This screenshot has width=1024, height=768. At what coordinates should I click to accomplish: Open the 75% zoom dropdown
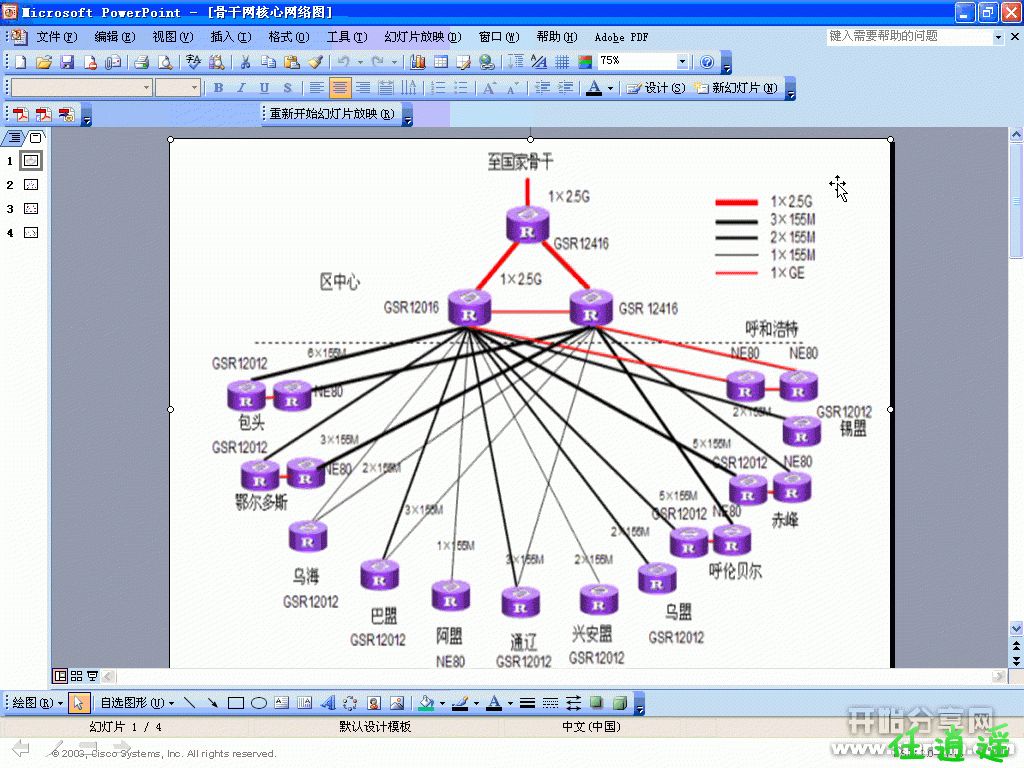click(x=683, y=62)
